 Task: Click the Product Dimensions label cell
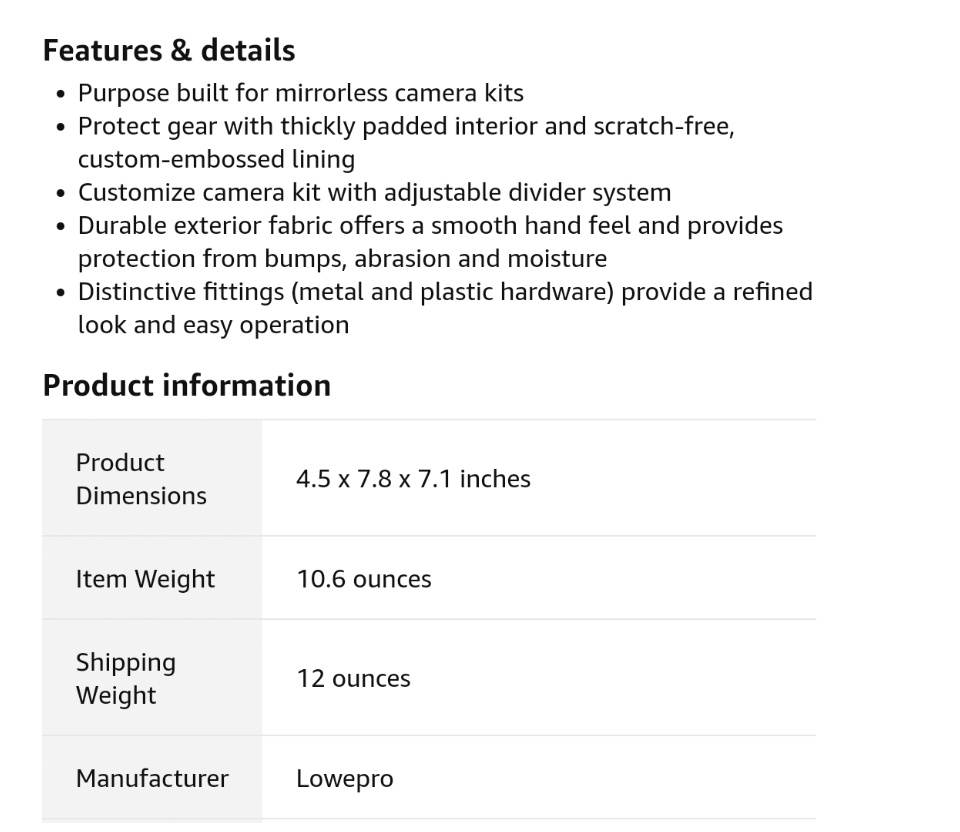[x=141, y=479]
